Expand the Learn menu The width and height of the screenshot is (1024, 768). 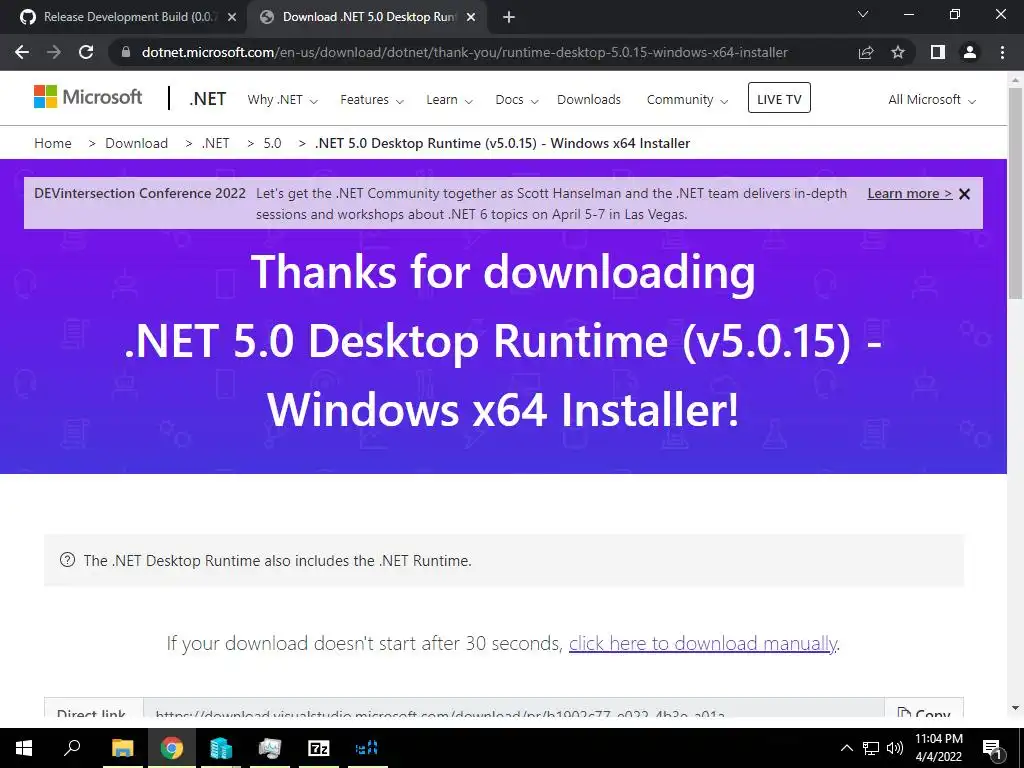449,100
